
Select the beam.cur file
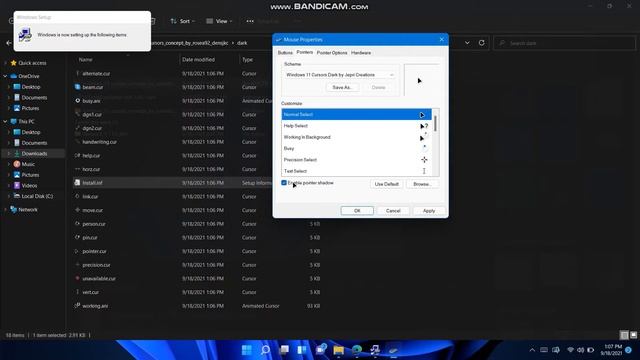coord(93,87)
